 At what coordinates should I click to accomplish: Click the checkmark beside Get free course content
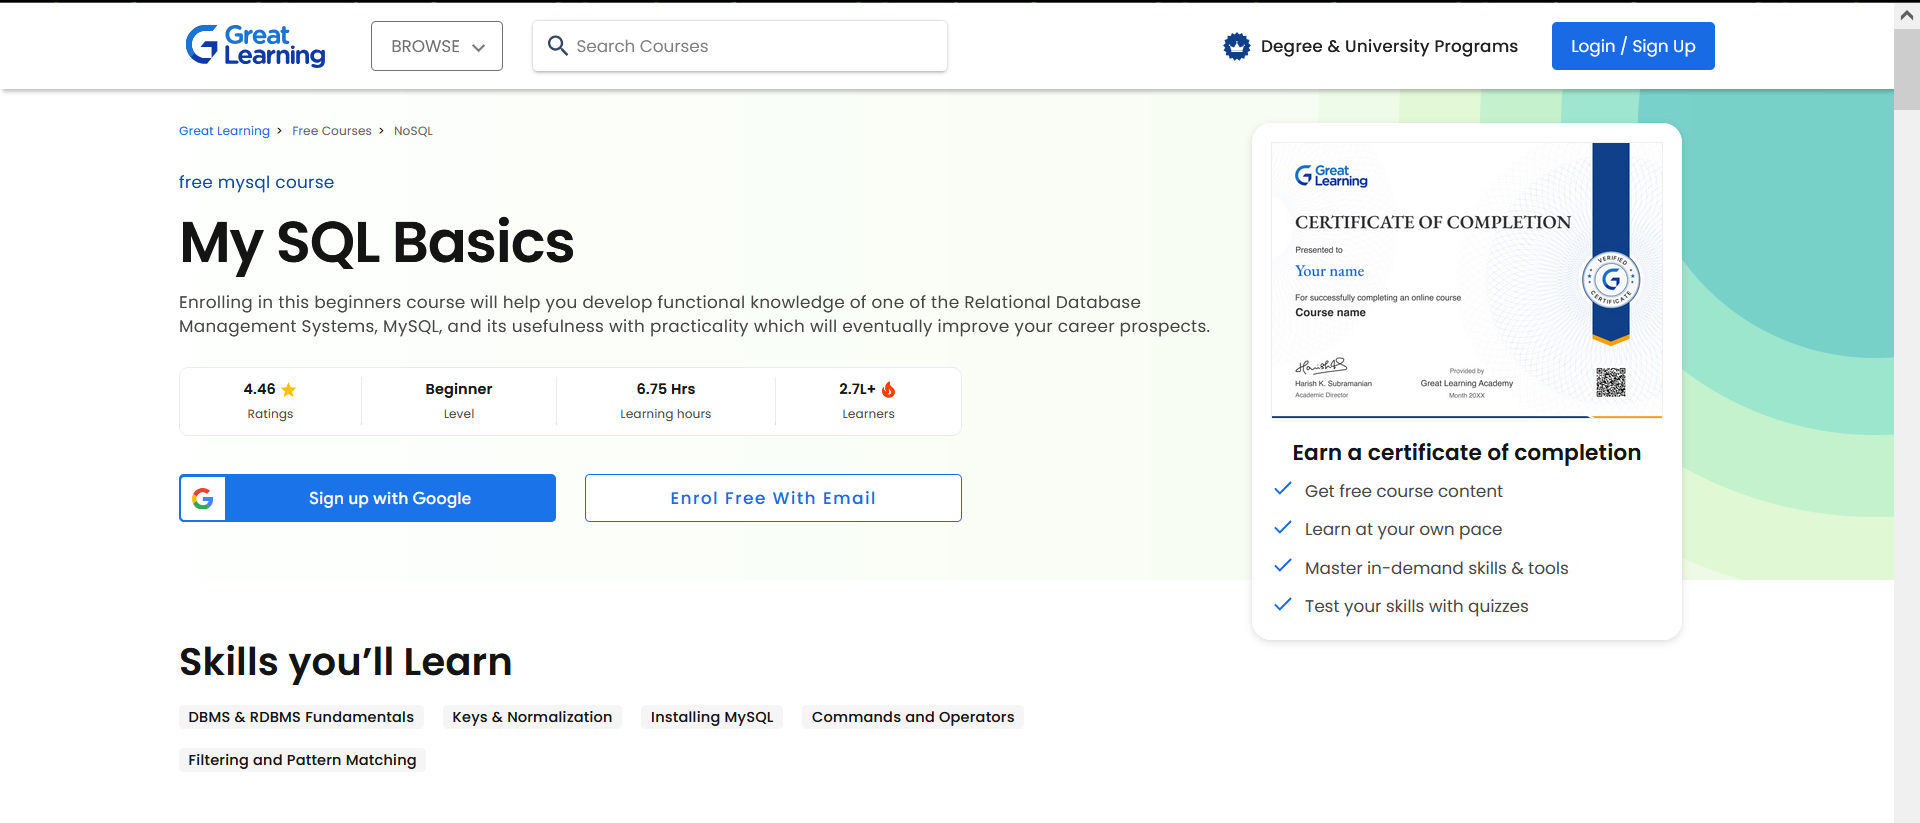1283,489
